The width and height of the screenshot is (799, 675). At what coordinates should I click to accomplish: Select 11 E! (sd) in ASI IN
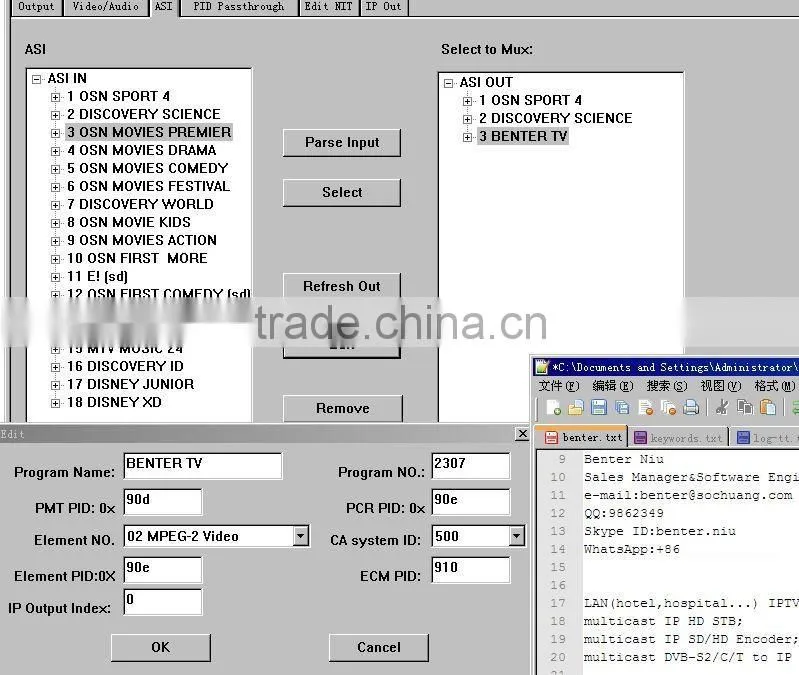pos(97,277)
